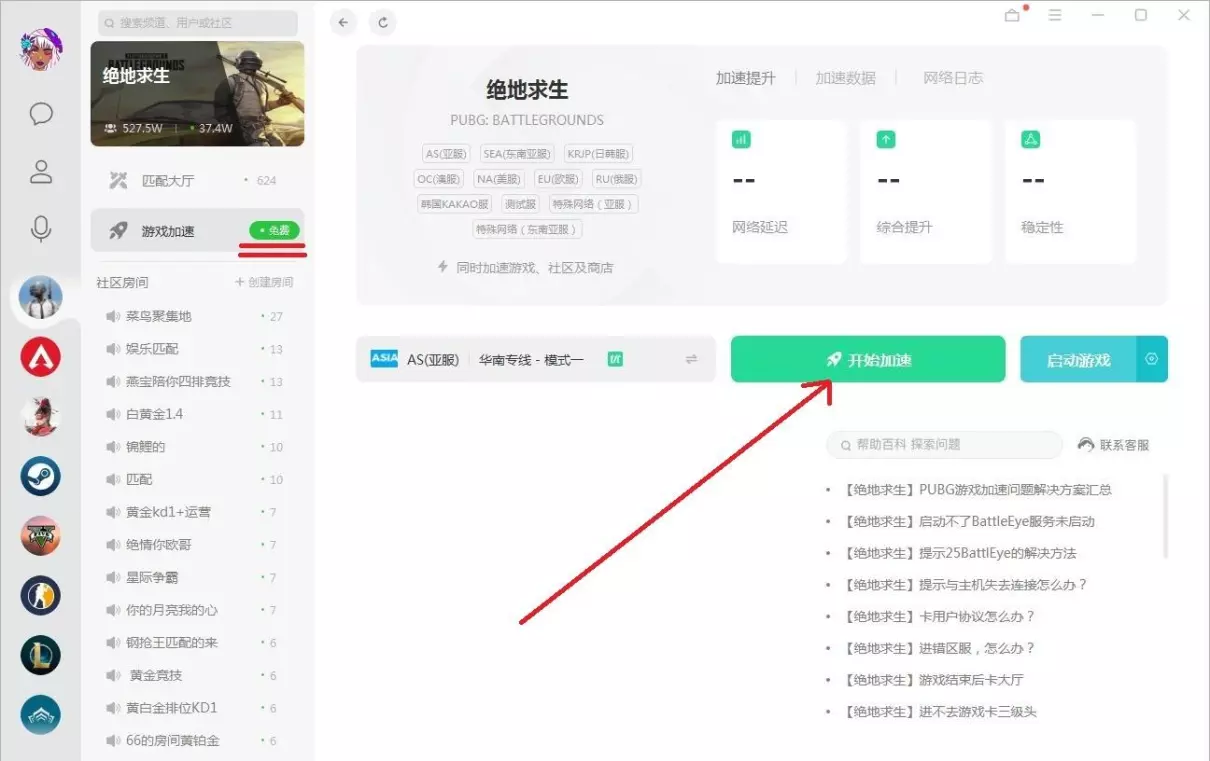Screen dimensions: 1210x761
Task: Click the green 免费 free badge
Action: click(x=274, y=231)
